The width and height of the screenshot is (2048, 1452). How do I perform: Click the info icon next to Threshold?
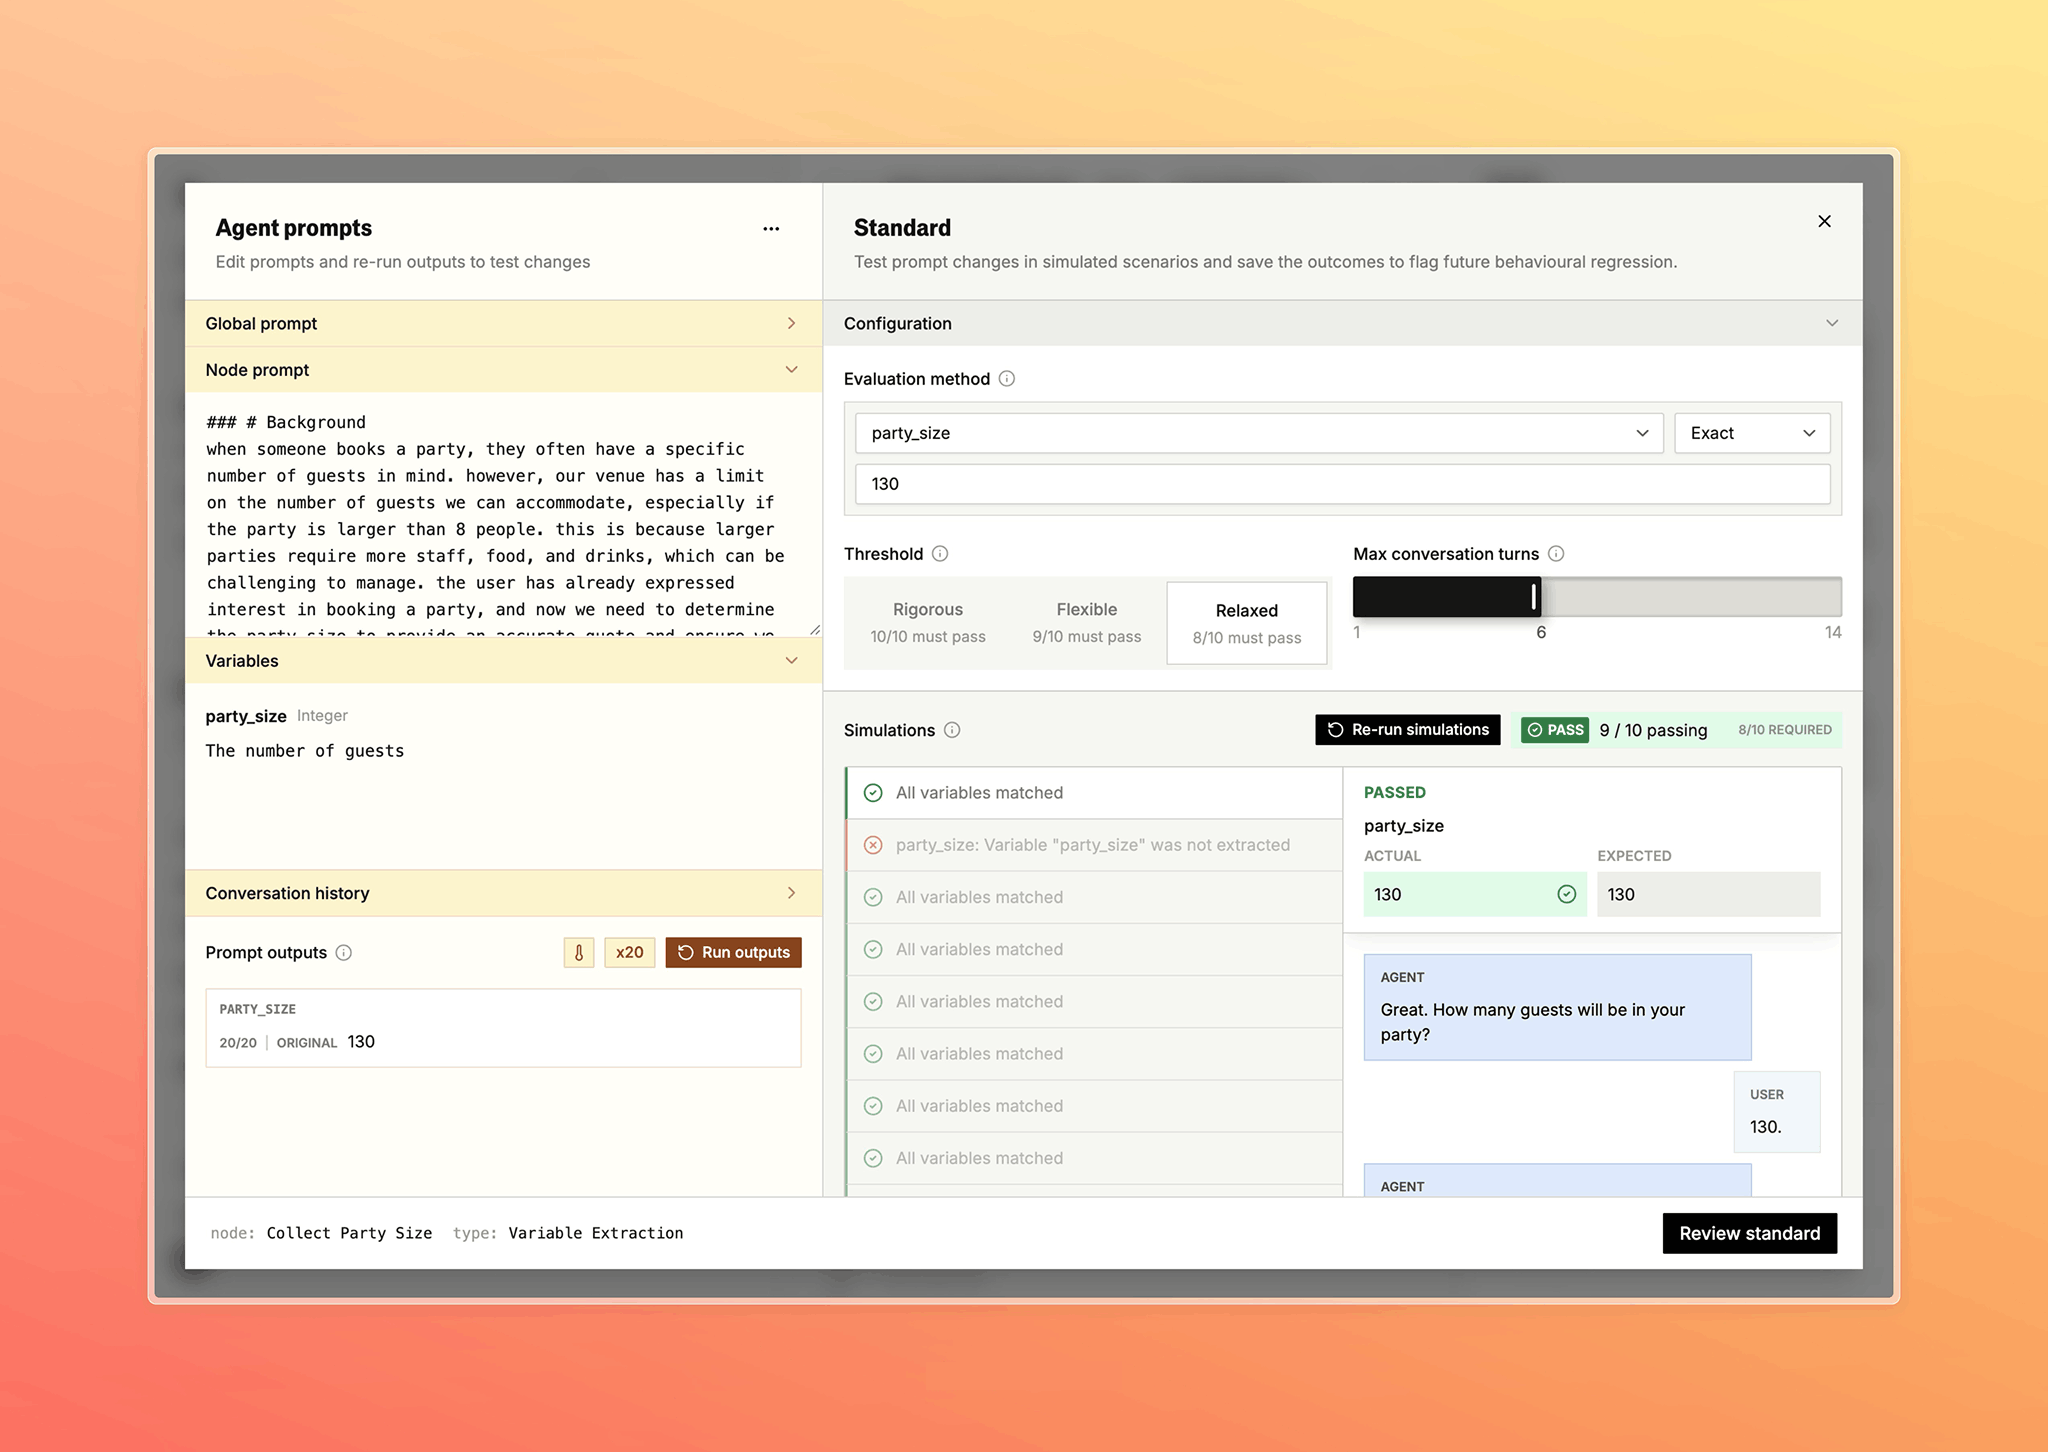coord(940,553)
